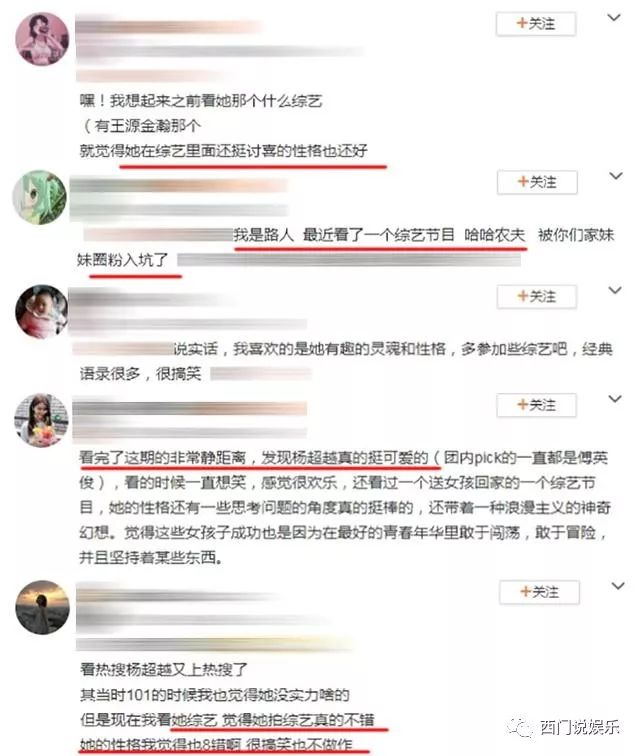
Task: Follow the green-haired avatar commenter via +关注
Action: click(537, 182)
